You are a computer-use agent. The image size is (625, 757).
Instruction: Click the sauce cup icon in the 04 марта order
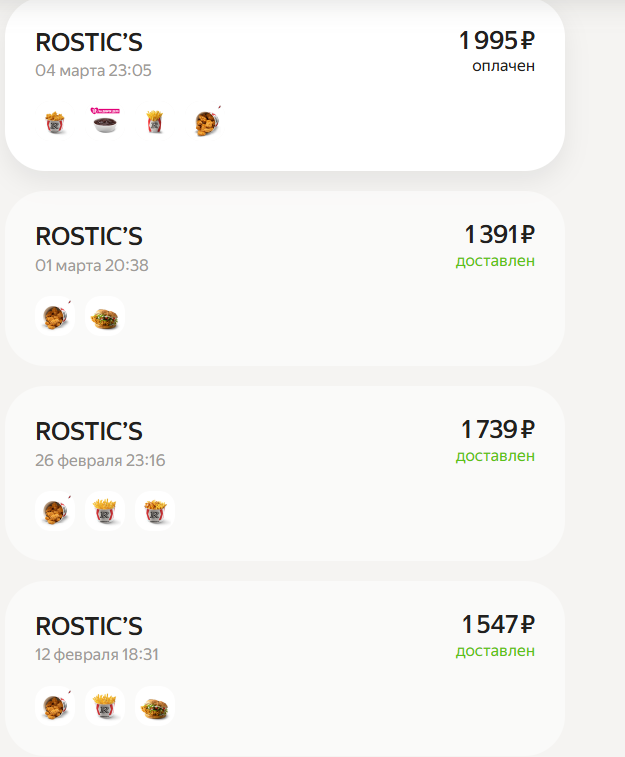[x=105, y=122]
